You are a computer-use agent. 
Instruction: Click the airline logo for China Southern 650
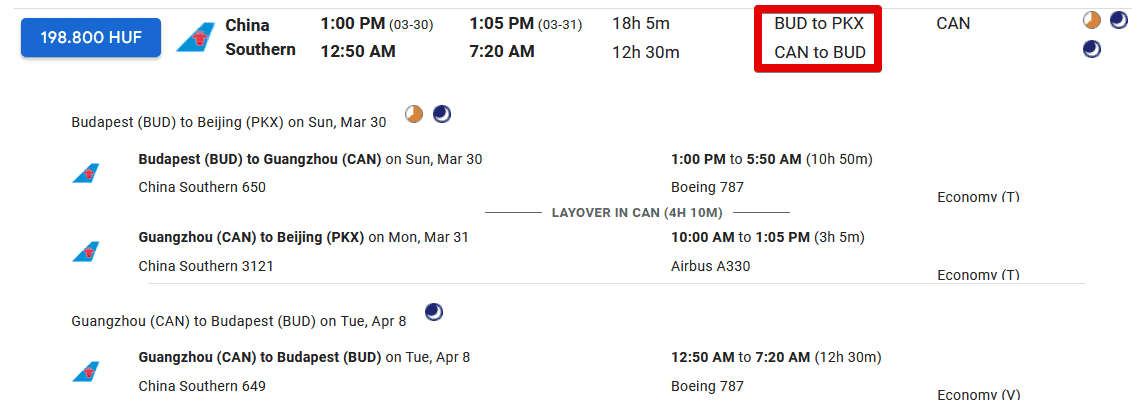(x=86, y=173)
